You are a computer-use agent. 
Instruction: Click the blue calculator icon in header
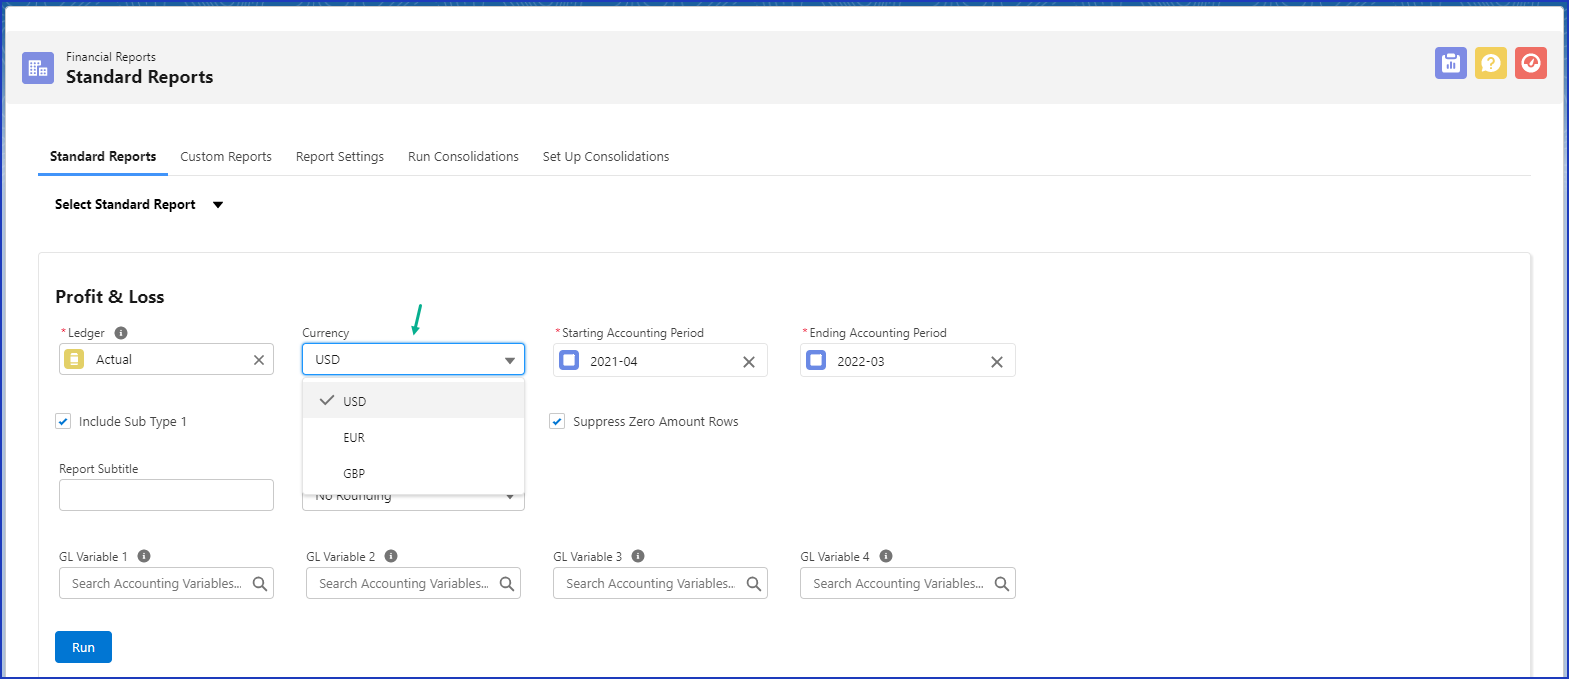point(1450,63)
